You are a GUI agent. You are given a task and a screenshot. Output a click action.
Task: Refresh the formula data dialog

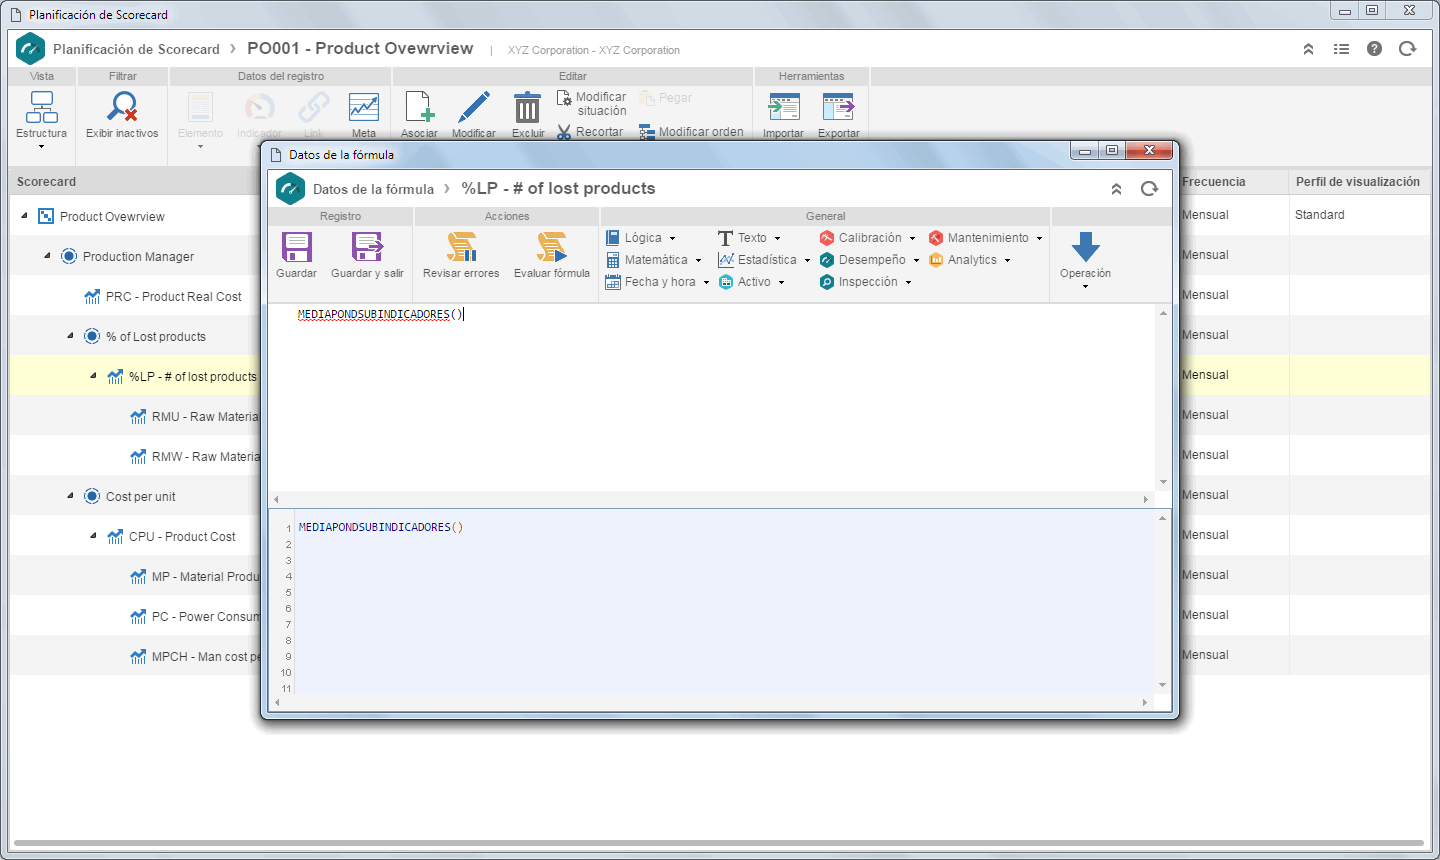(1149, 189)
